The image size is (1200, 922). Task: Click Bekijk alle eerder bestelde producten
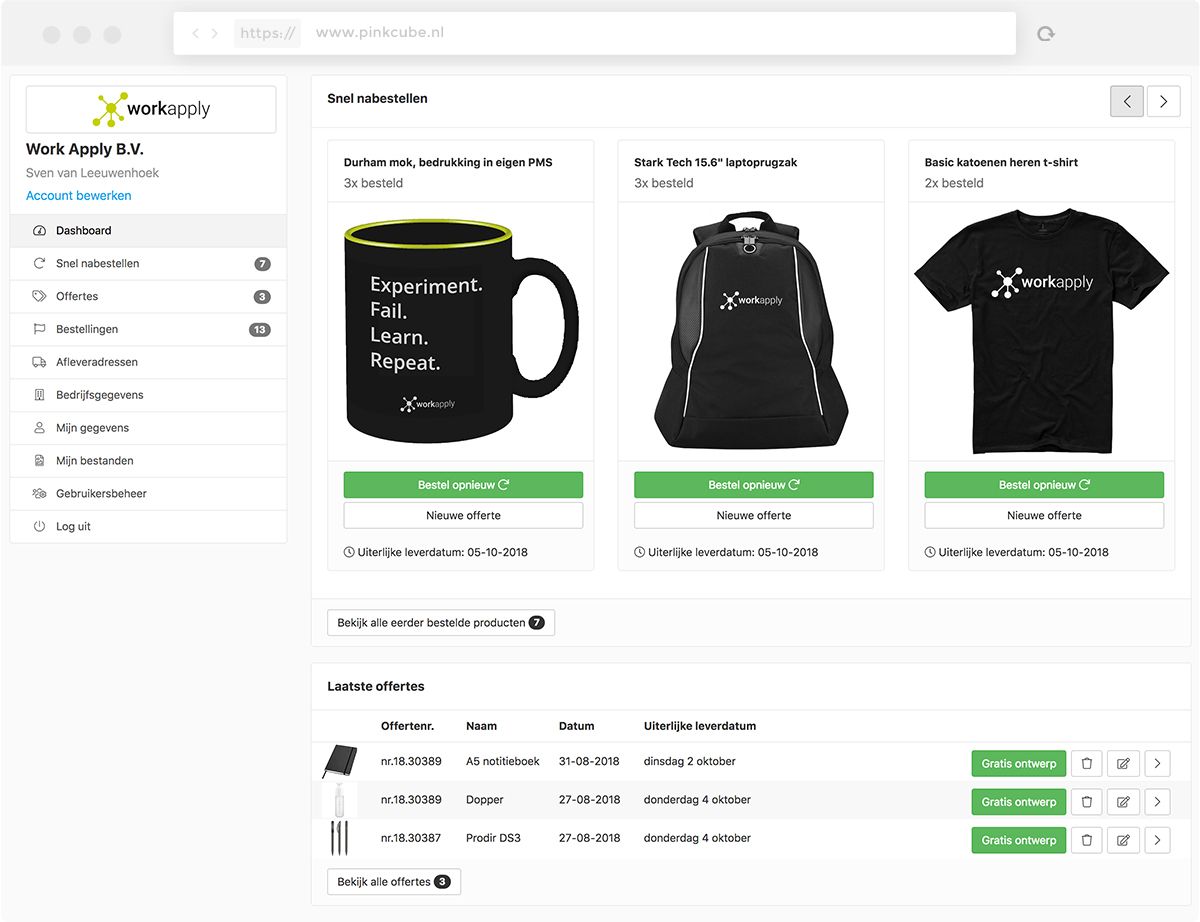point(441,621)
